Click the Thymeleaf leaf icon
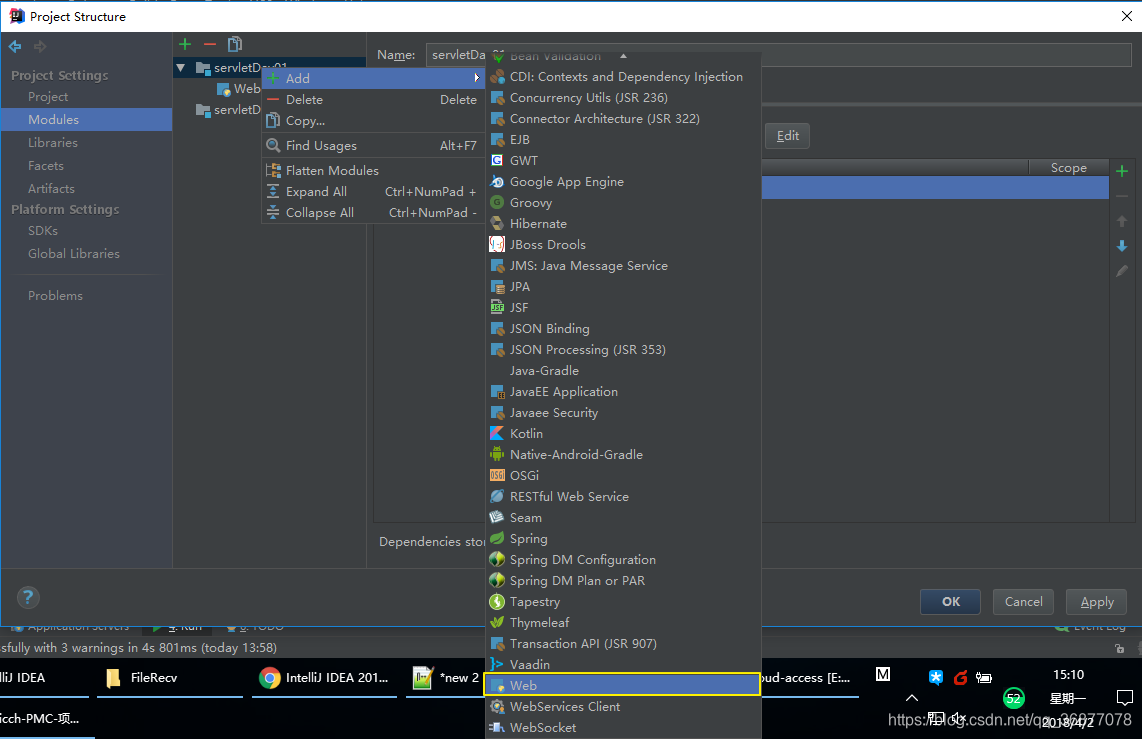 click(497, 623)
